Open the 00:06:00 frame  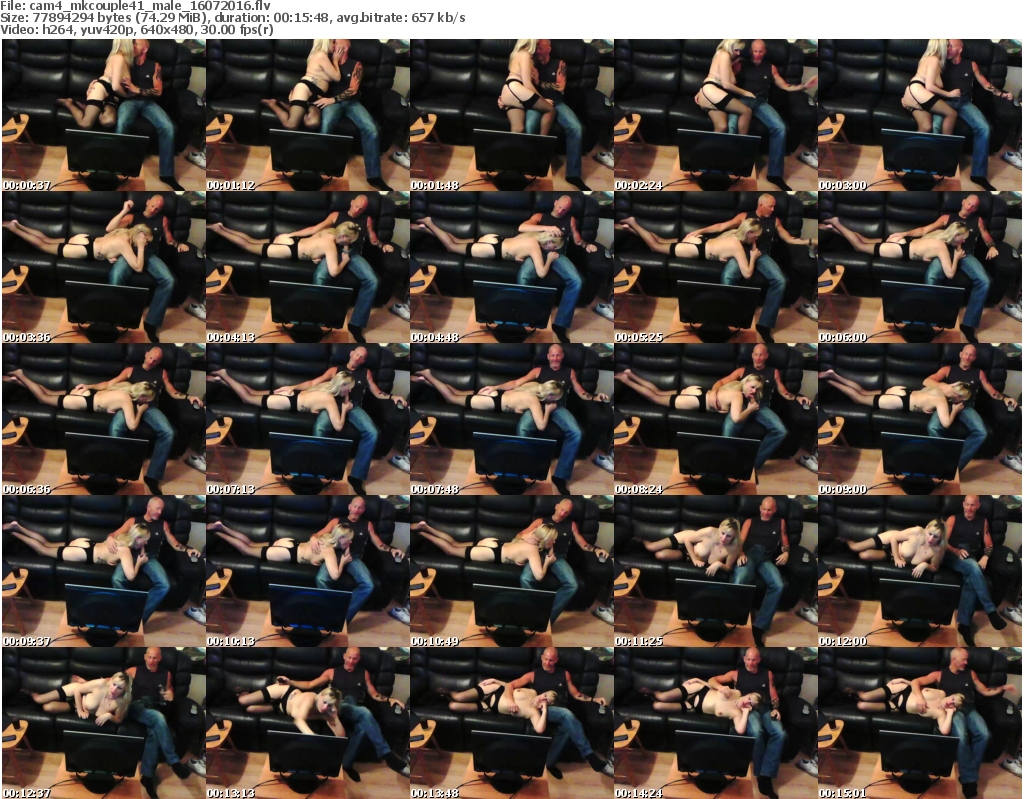pos(920,267)
